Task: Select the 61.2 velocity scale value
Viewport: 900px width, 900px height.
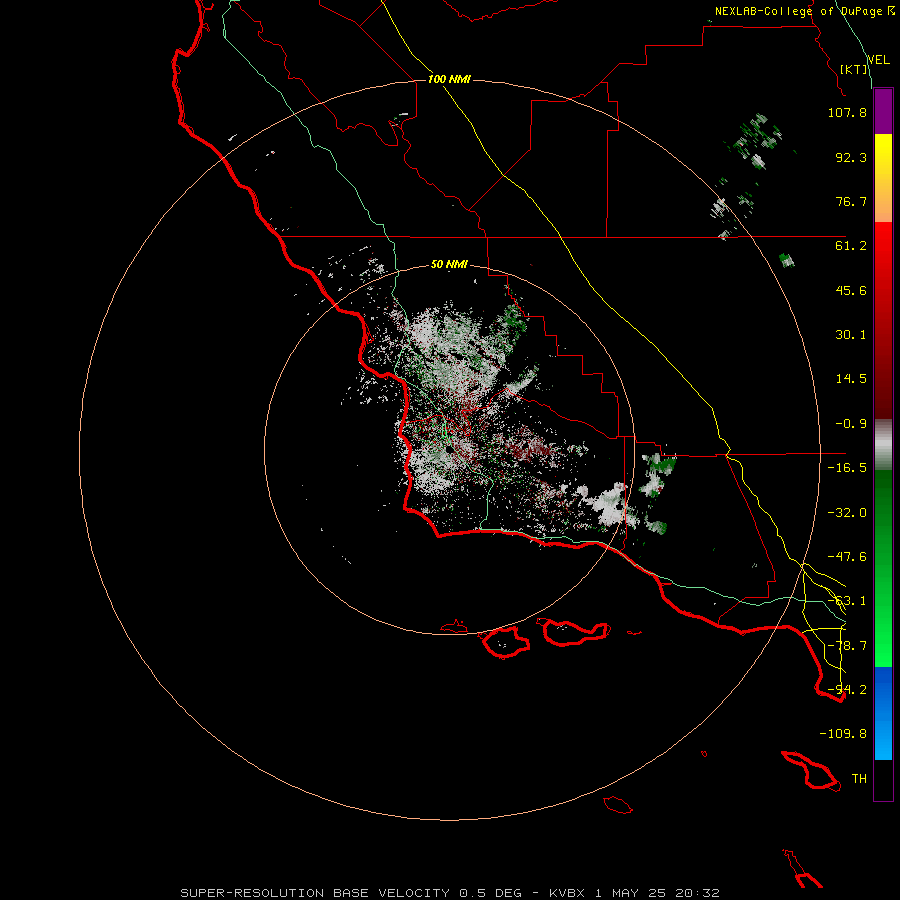Action: pyautogui.click(x=851, y=246)
